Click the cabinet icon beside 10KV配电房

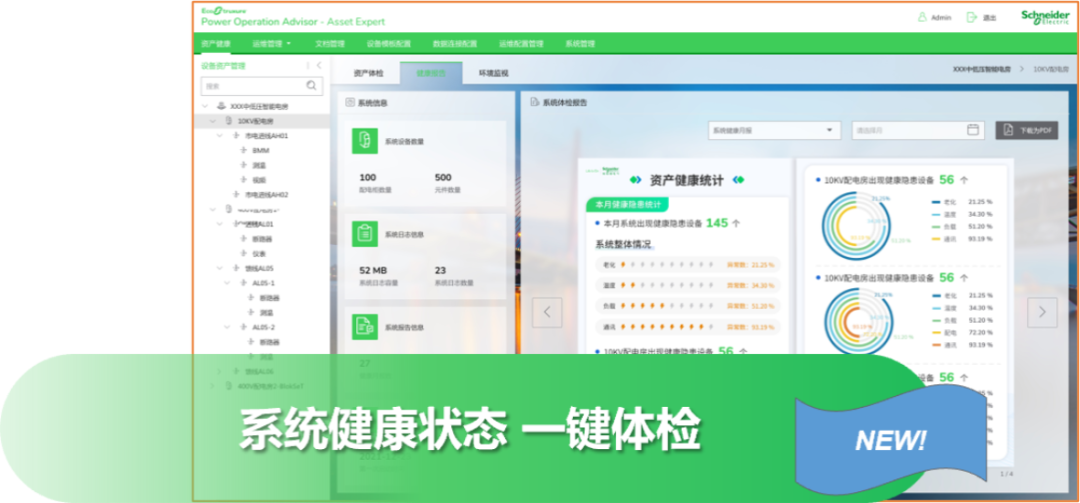pos(229,121)
